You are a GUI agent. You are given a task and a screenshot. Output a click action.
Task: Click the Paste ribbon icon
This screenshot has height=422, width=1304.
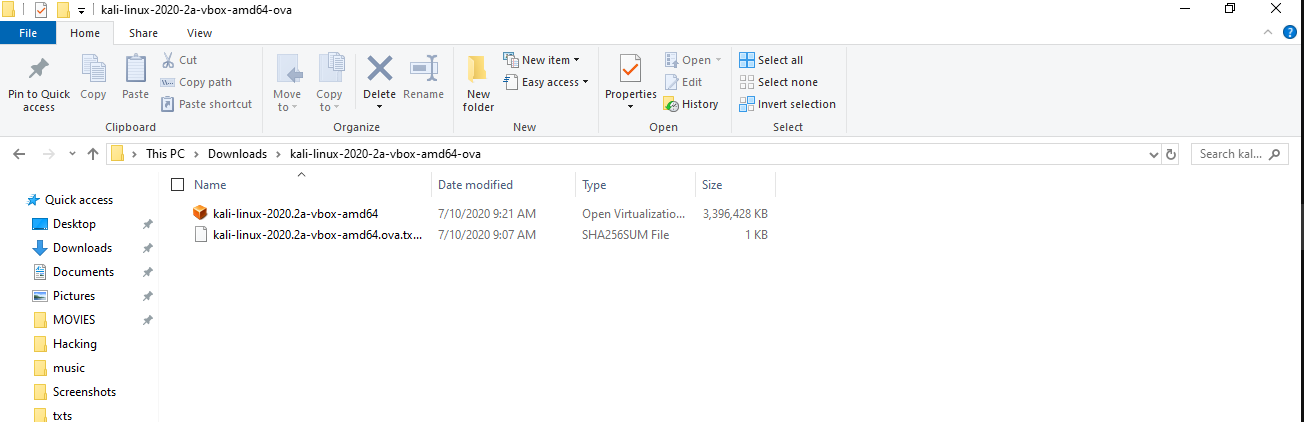(135, 69)
